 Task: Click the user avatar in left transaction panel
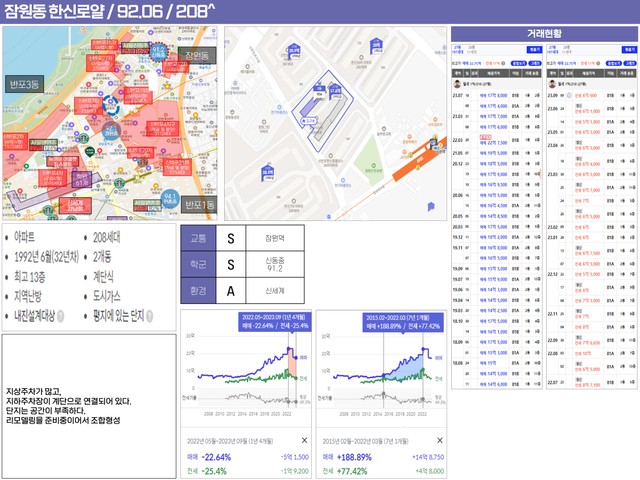(457, 84)
